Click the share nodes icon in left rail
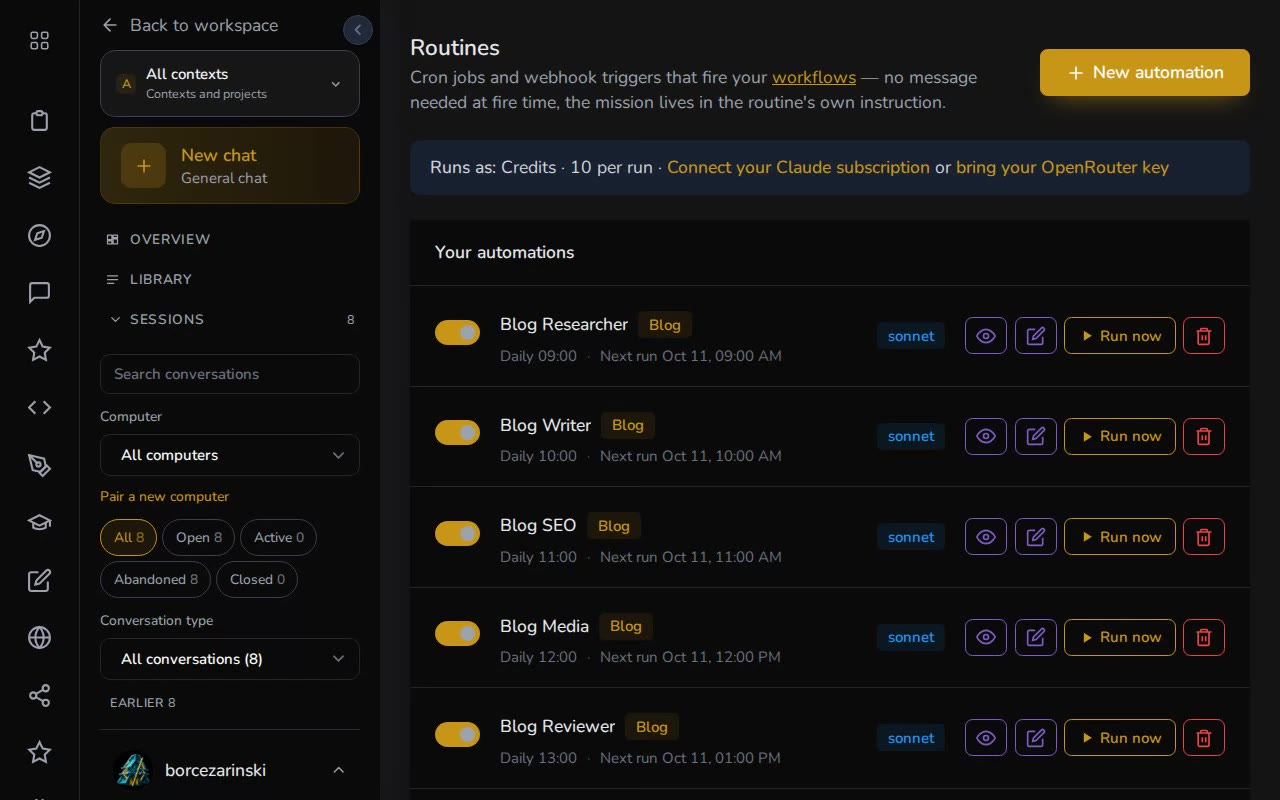Viewport: 1280px width, 800px height. [x=39, y=695]
